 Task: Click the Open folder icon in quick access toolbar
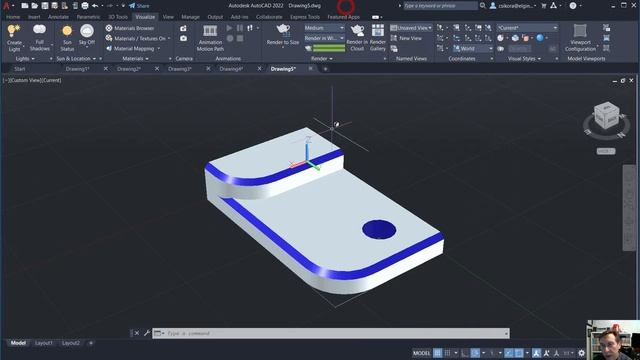click(35, 6)
